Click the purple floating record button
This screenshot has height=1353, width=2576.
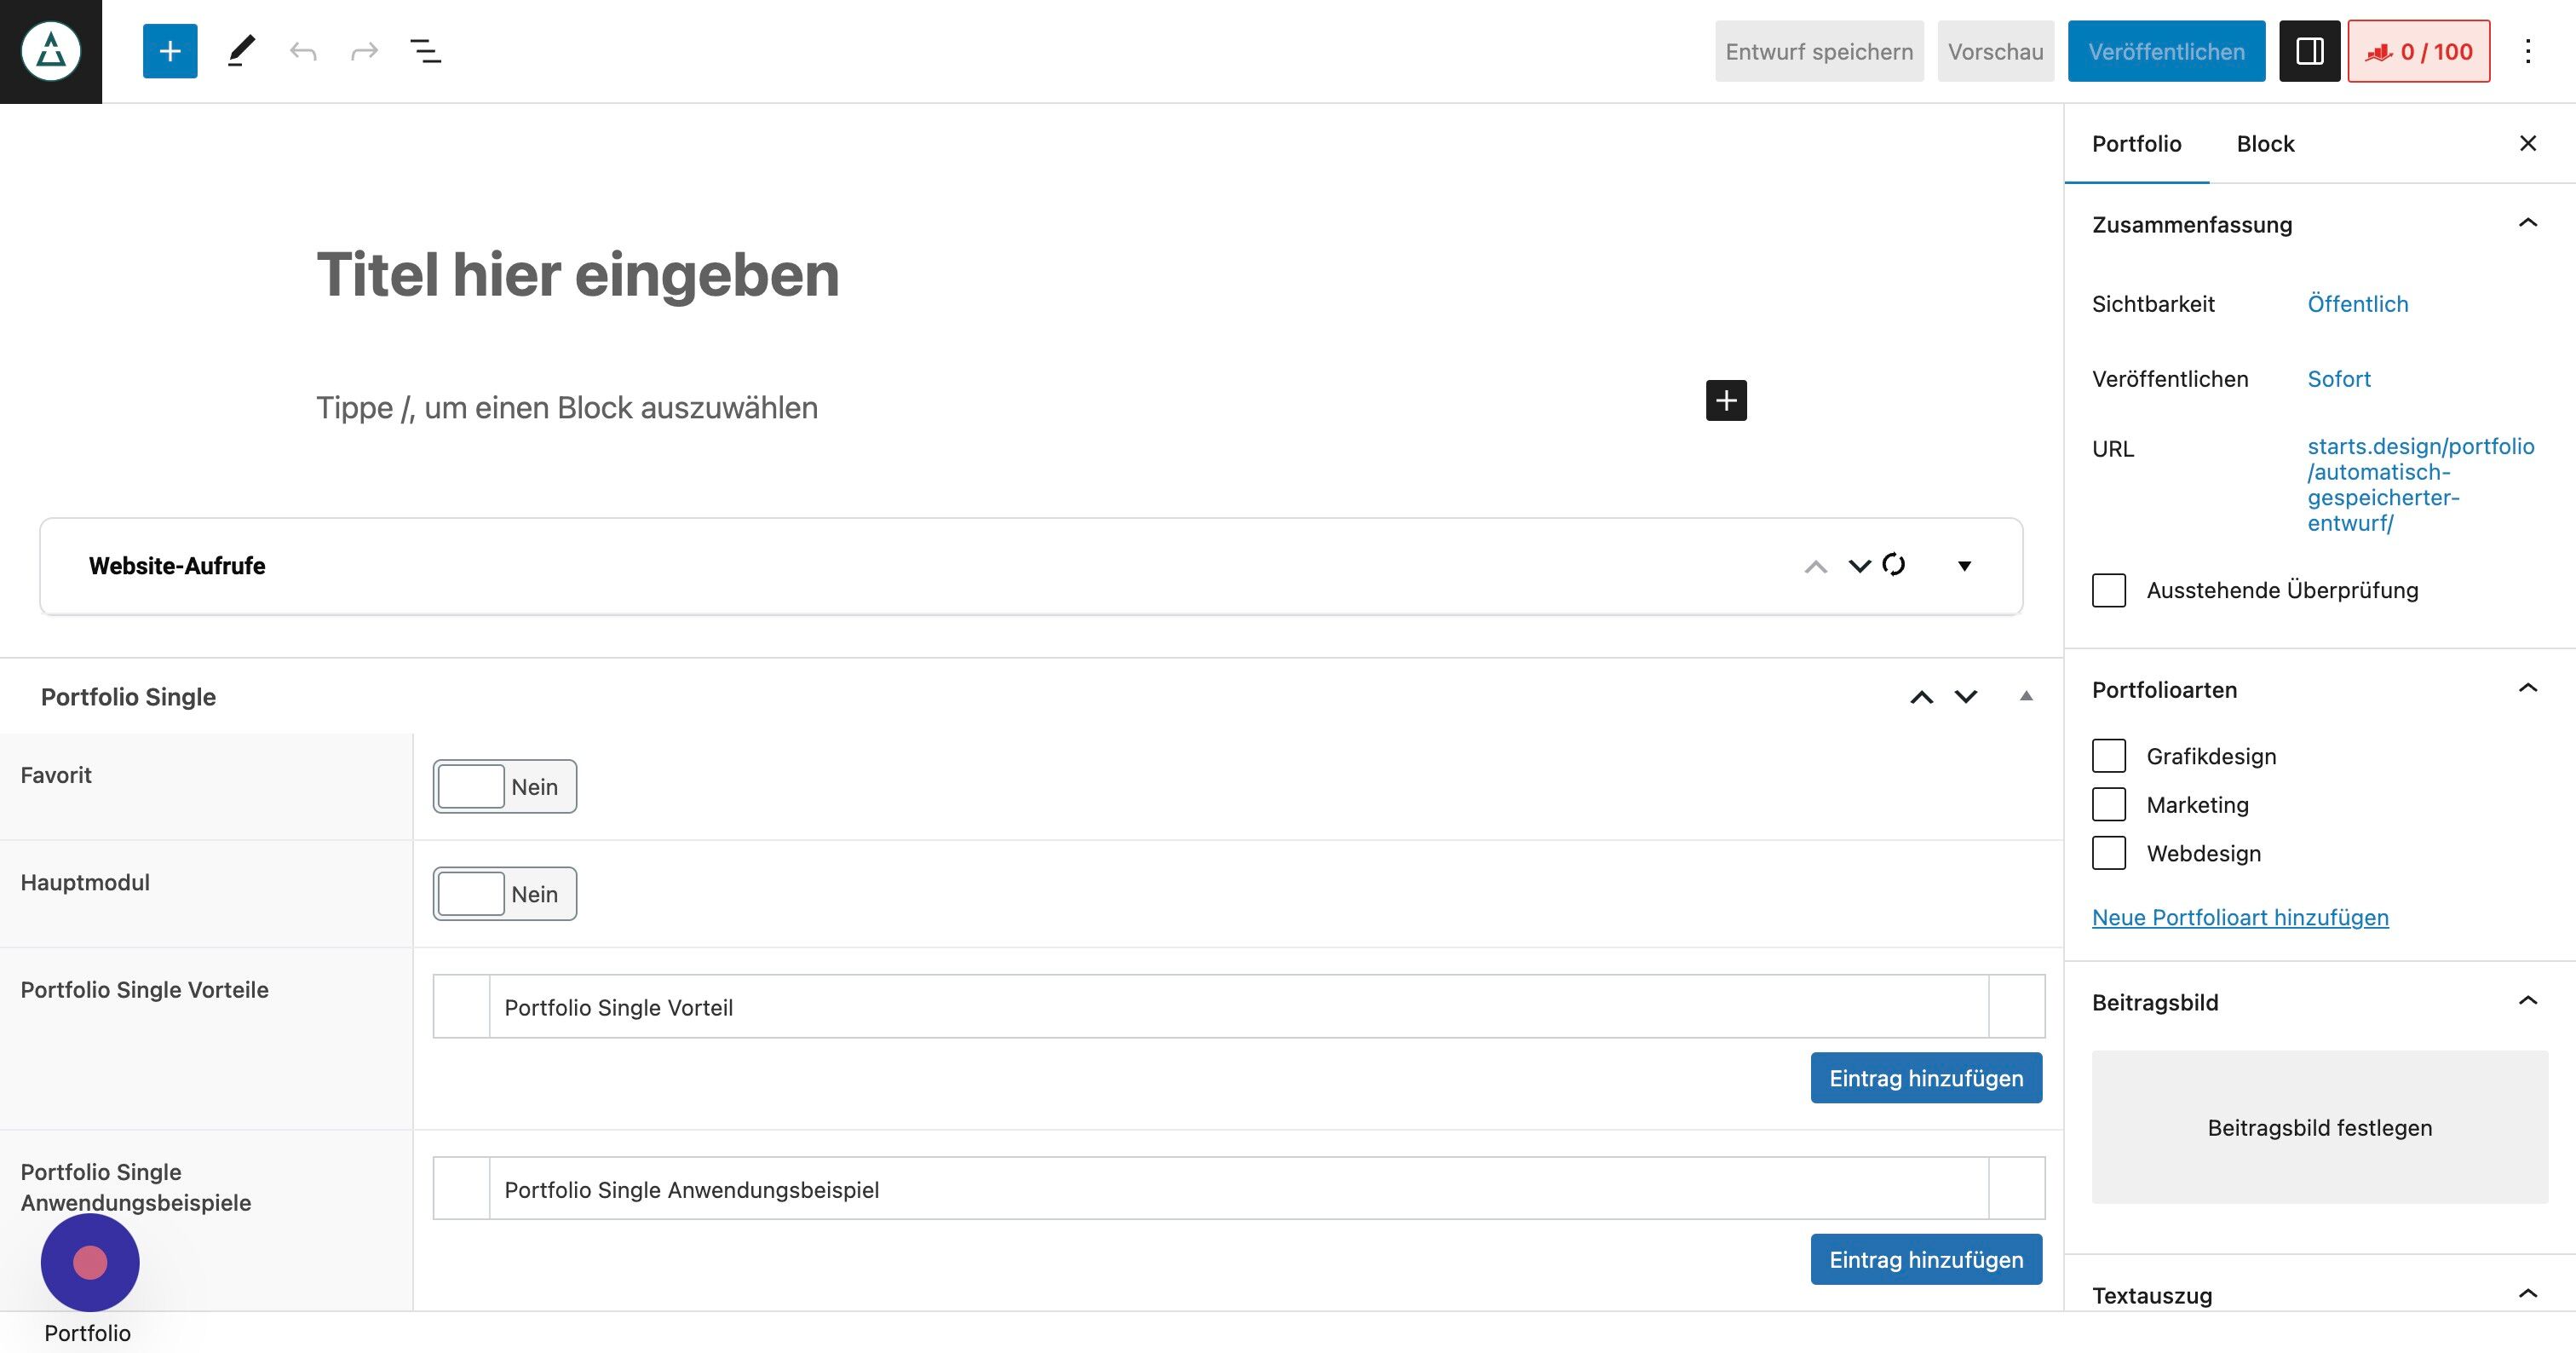(x=90, y=1262)
